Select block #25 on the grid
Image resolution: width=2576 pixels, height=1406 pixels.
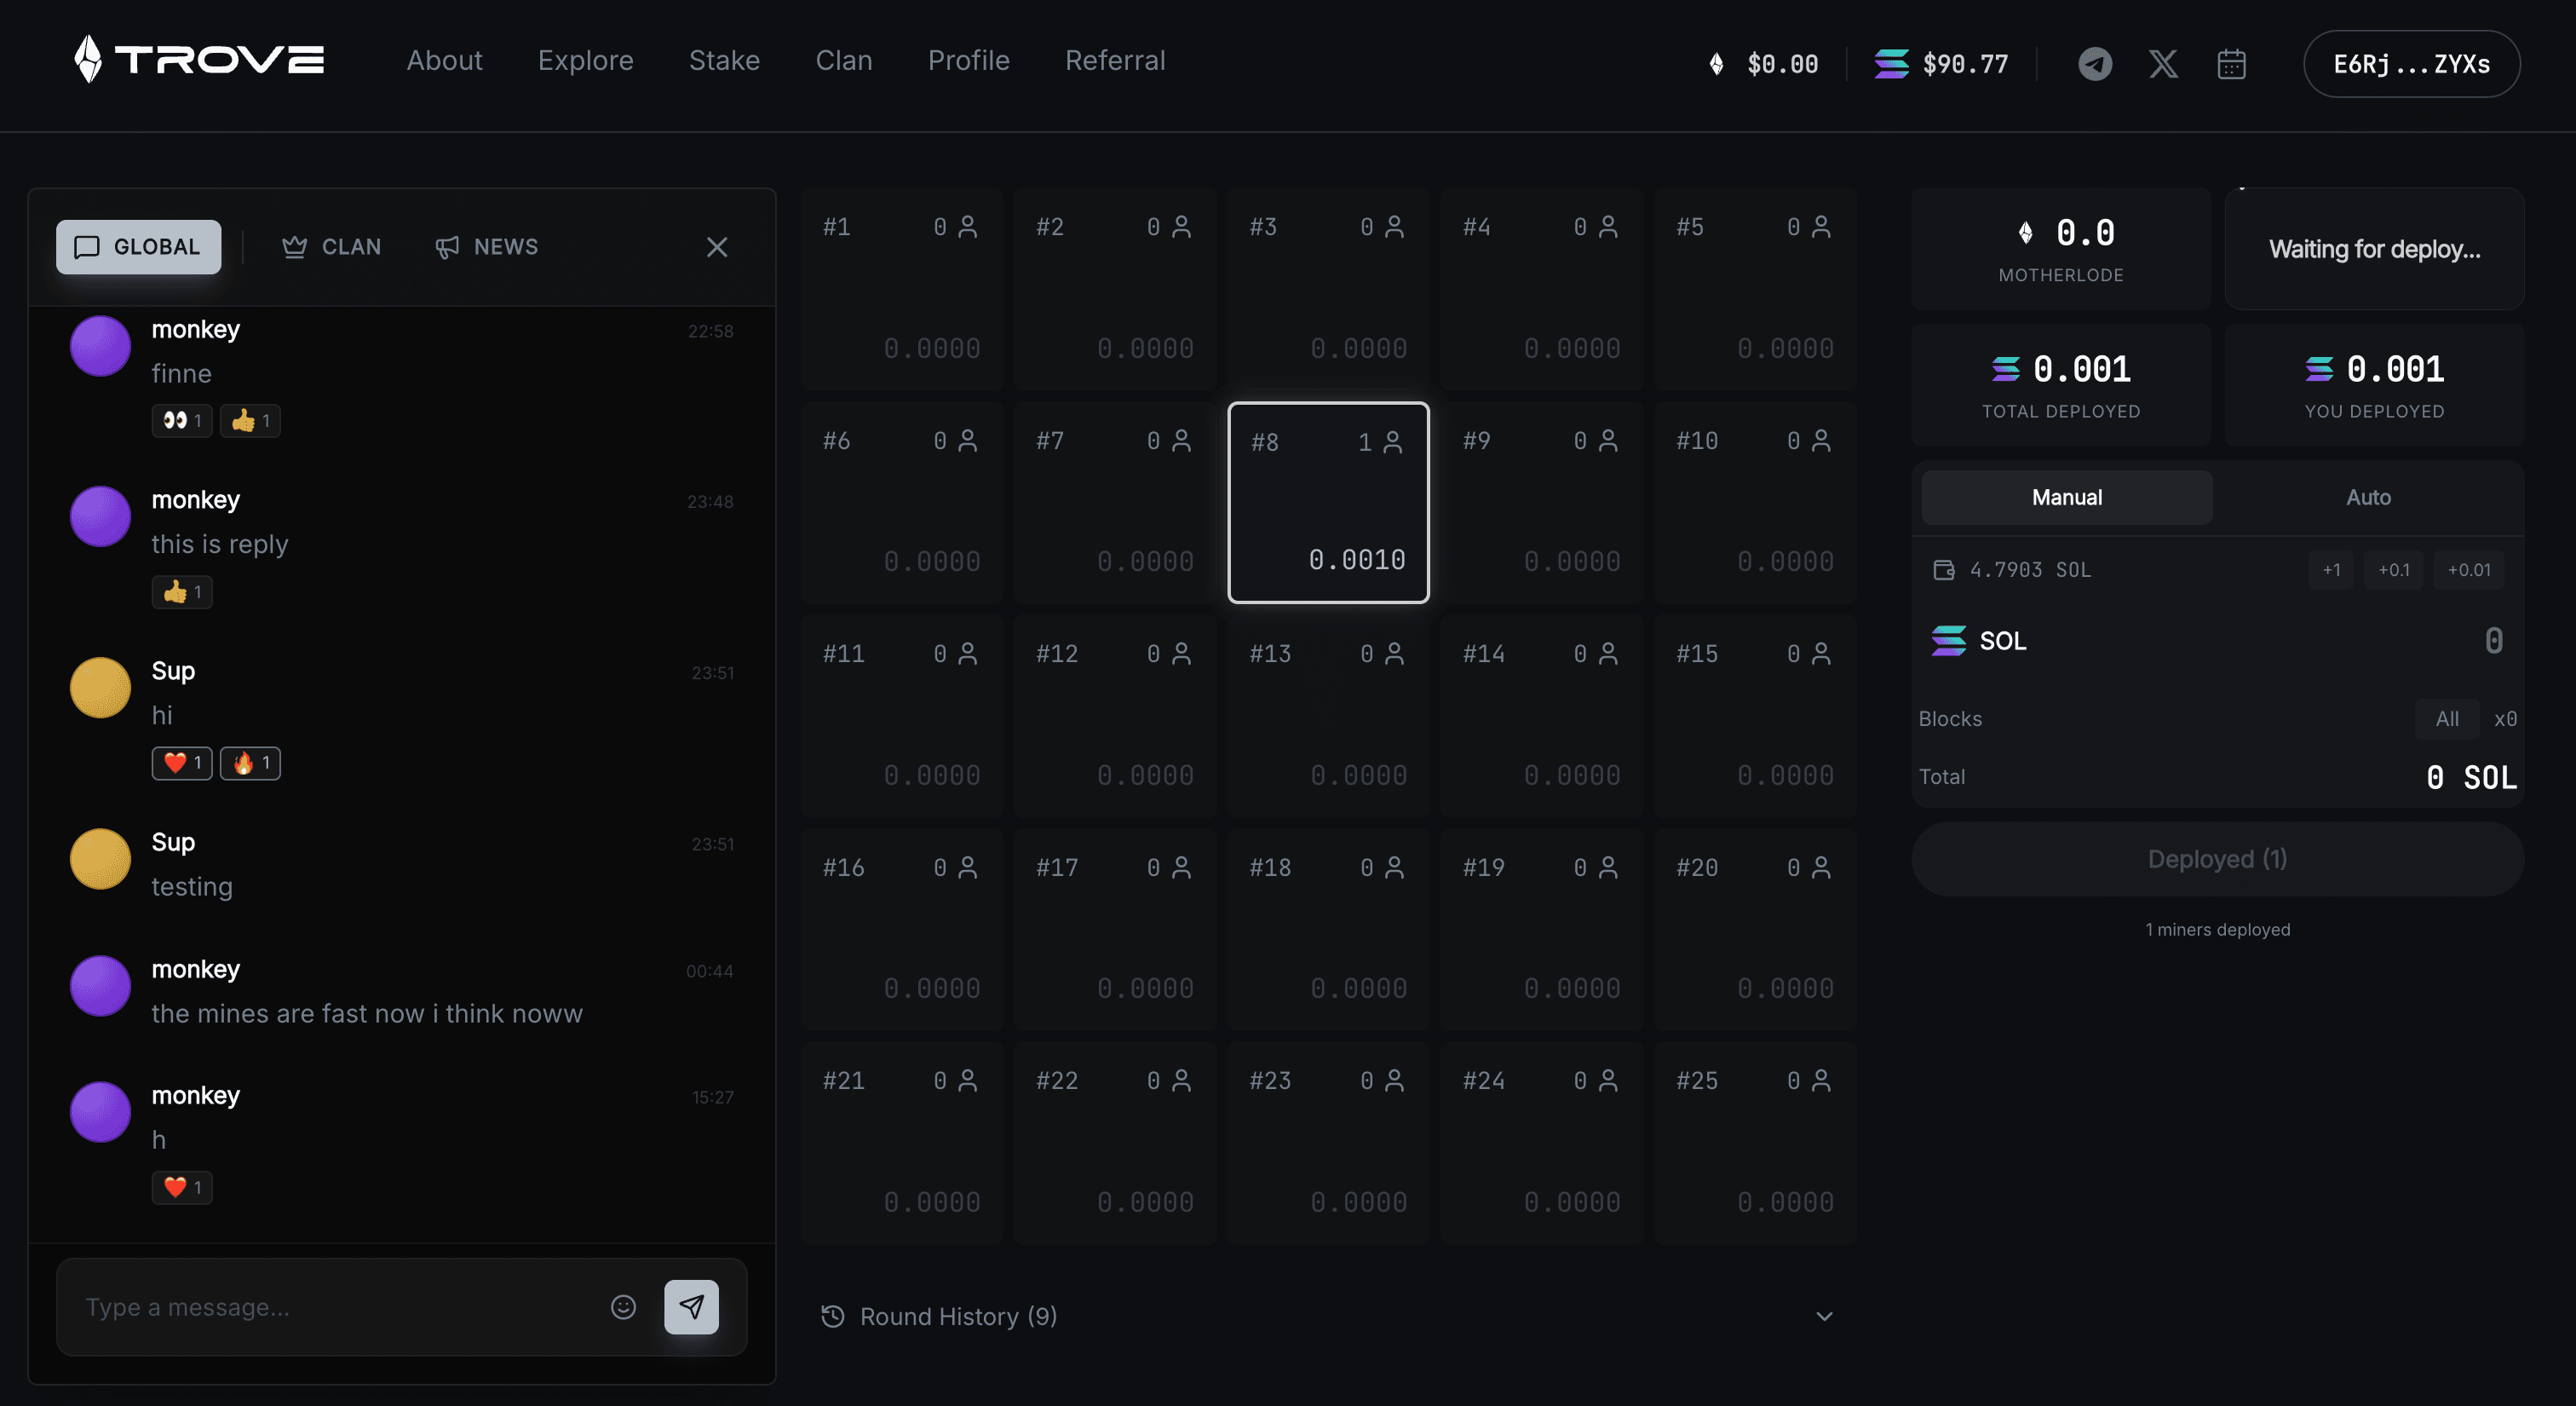(x=1755, y=1143)
